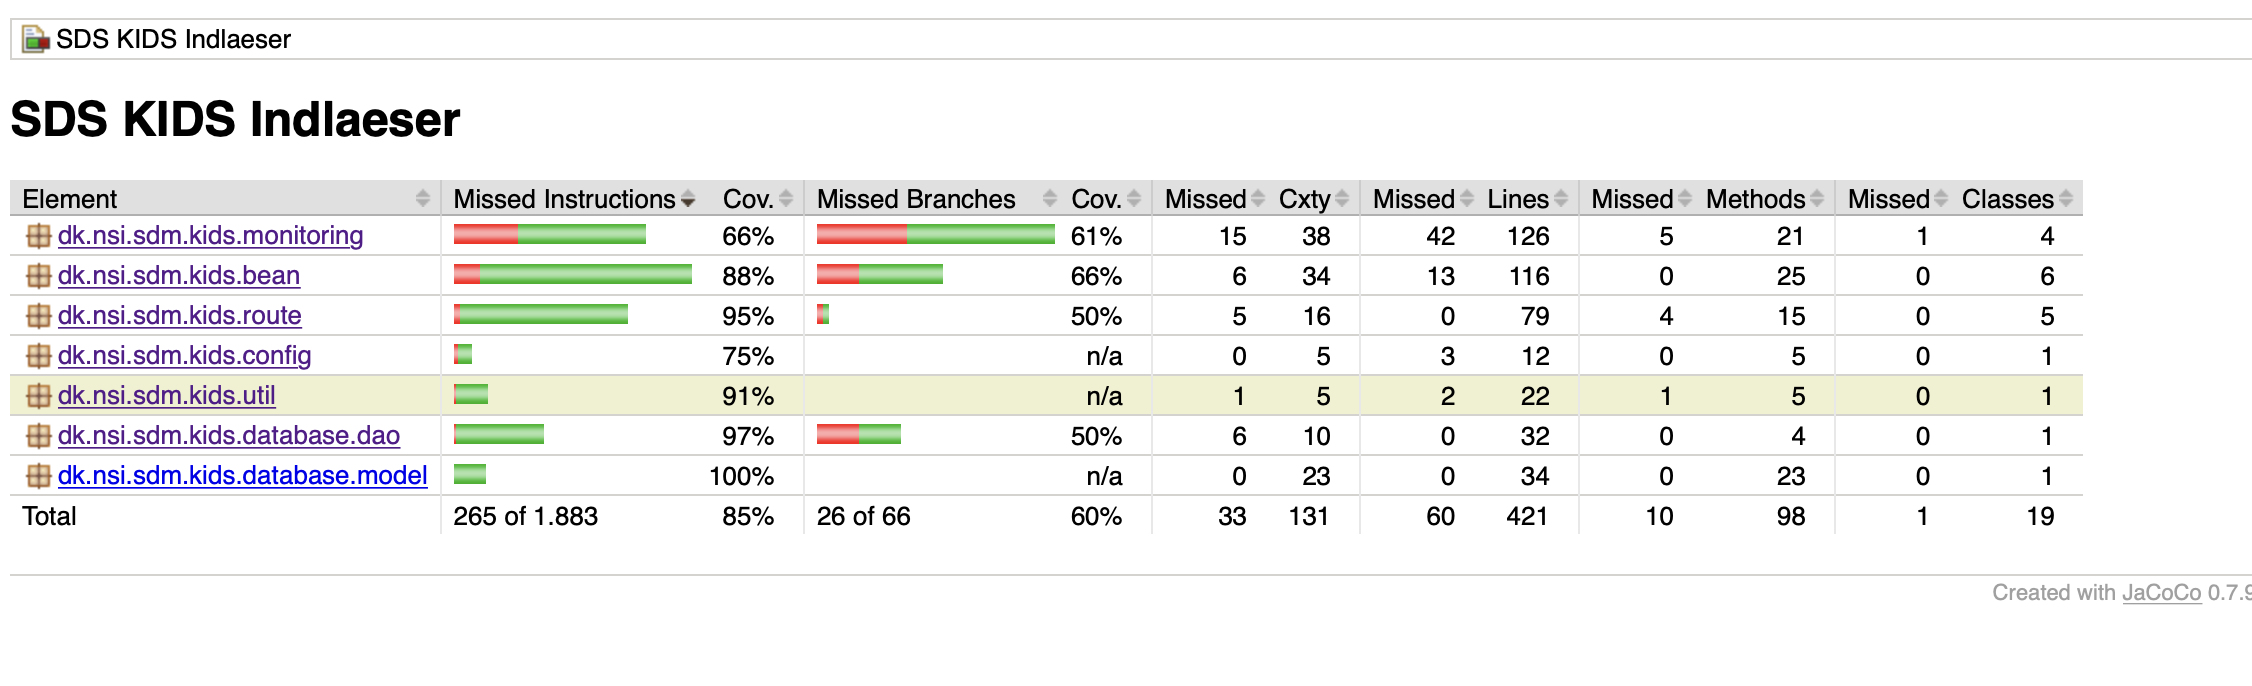Open the dk.nsi.sdm.kids.monitoring package link
Screen dimensions: 2252x686
pos(210,236)
